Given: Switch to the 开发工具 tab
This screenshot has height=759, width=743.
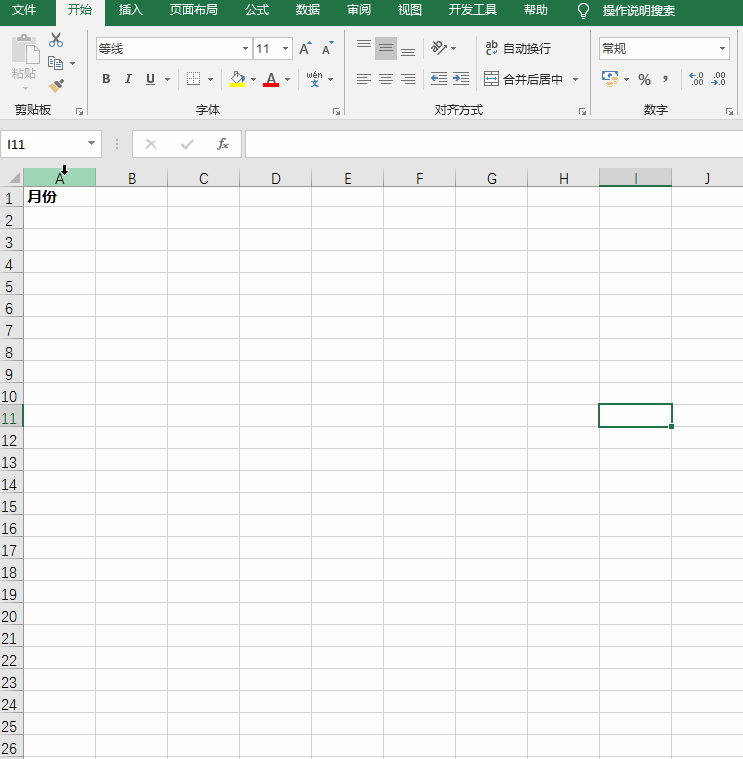Looking at the screenshot, I should pyautogui.click(x=472, y=10).
